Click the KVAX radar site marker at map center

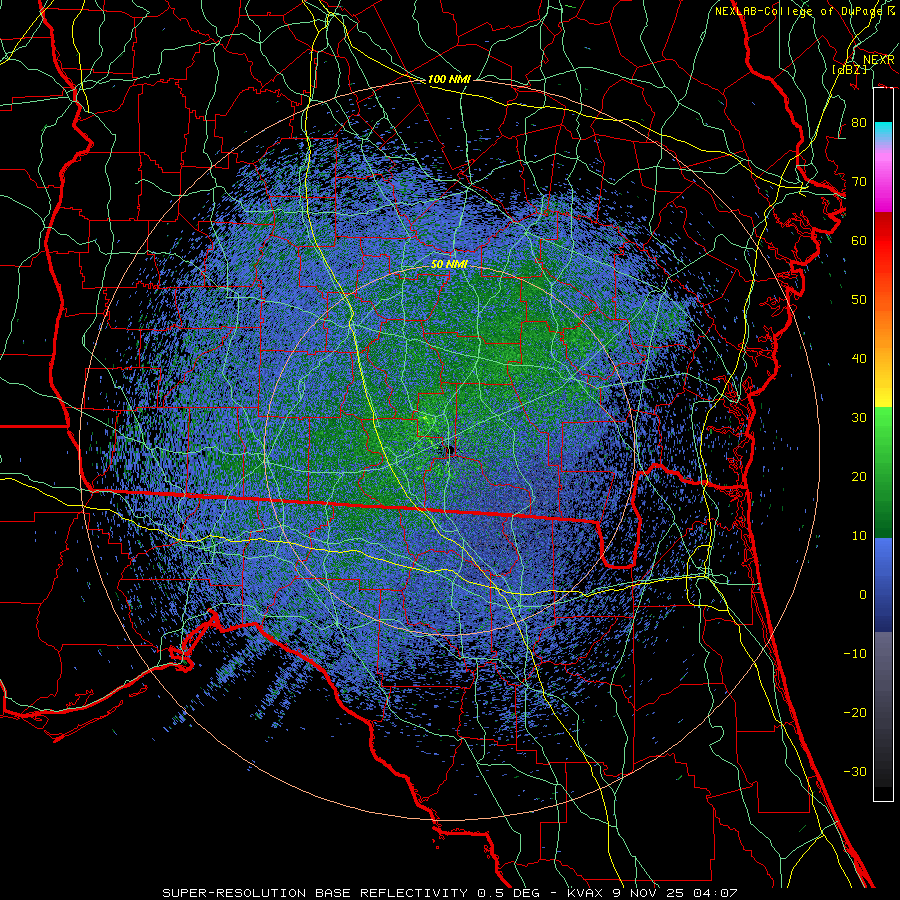click(x=450, y=451)
